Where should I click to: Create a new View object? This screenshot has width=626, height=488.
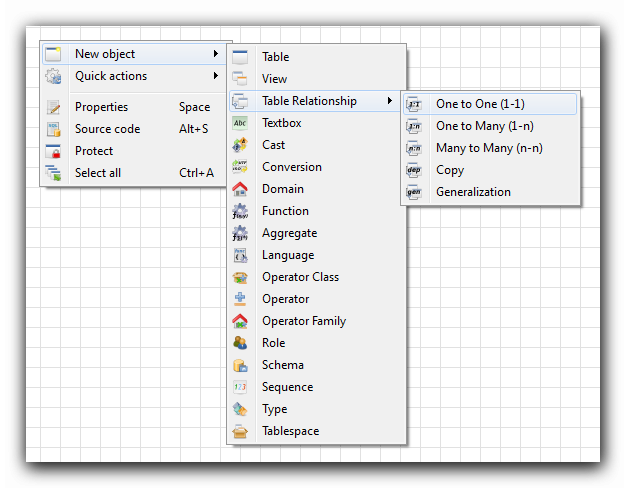pyautogui.click(x=316, y=79)
